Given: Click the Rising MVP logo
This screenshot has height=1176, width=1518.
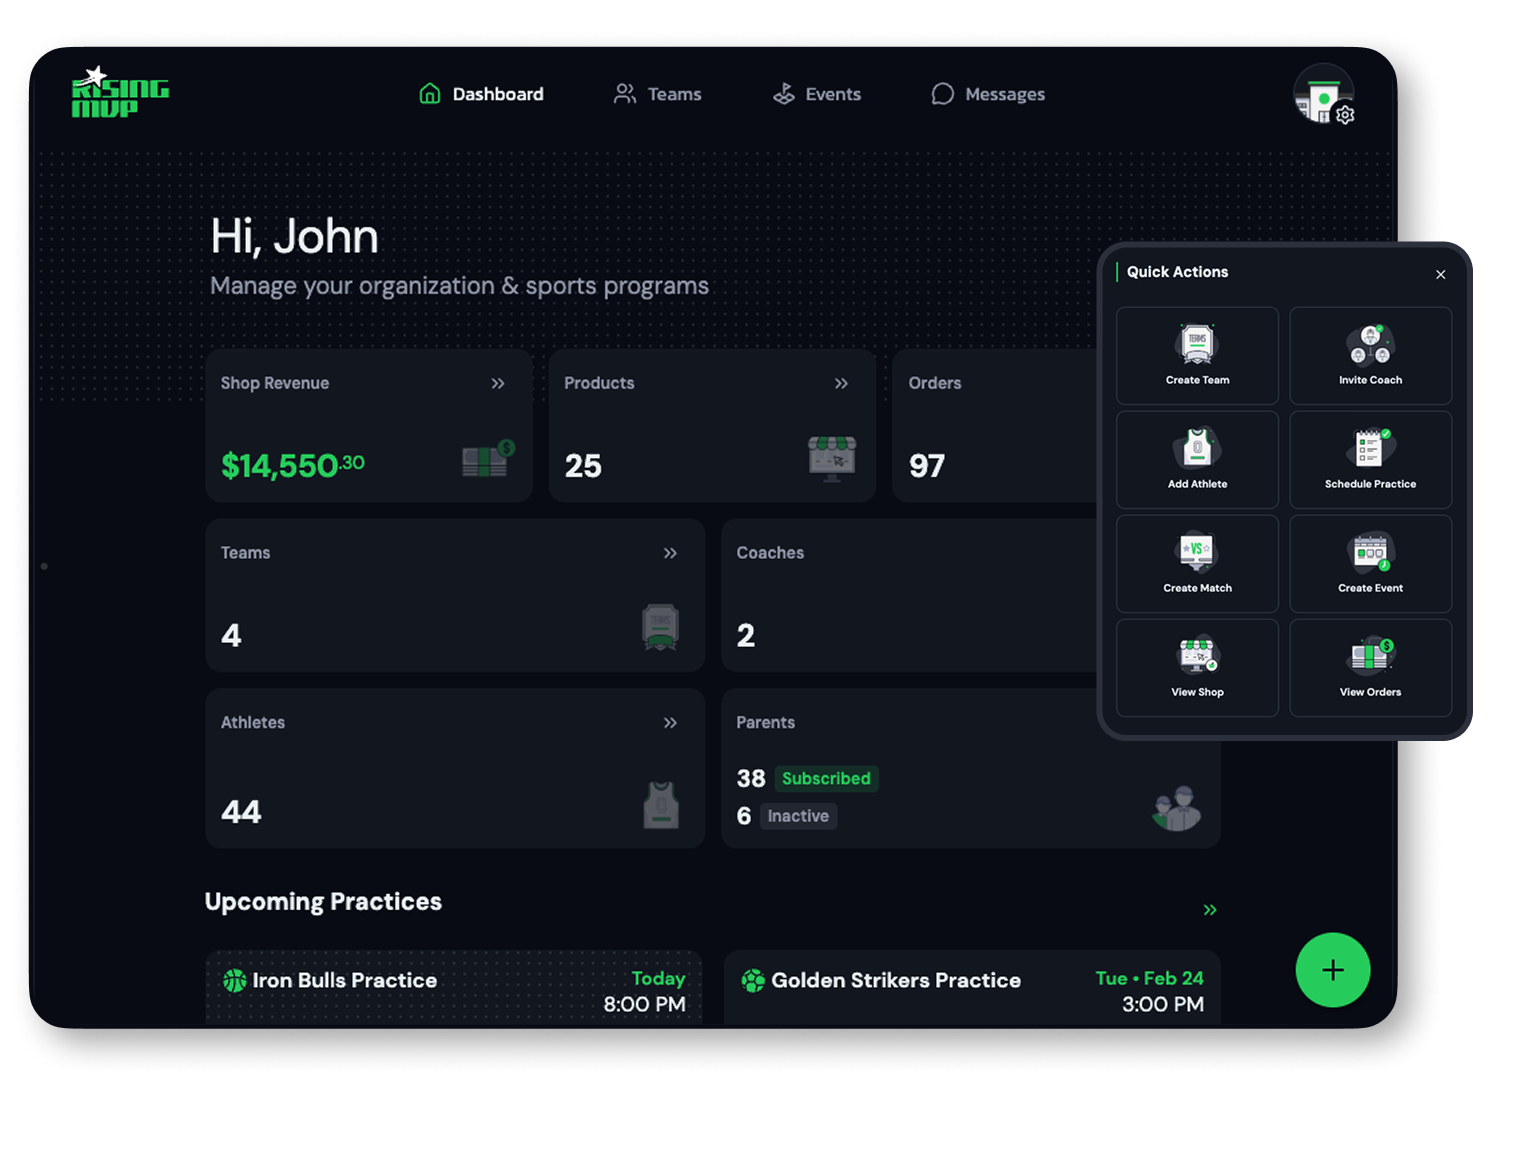Looking at the screenshot, I should tap(120, 93).
